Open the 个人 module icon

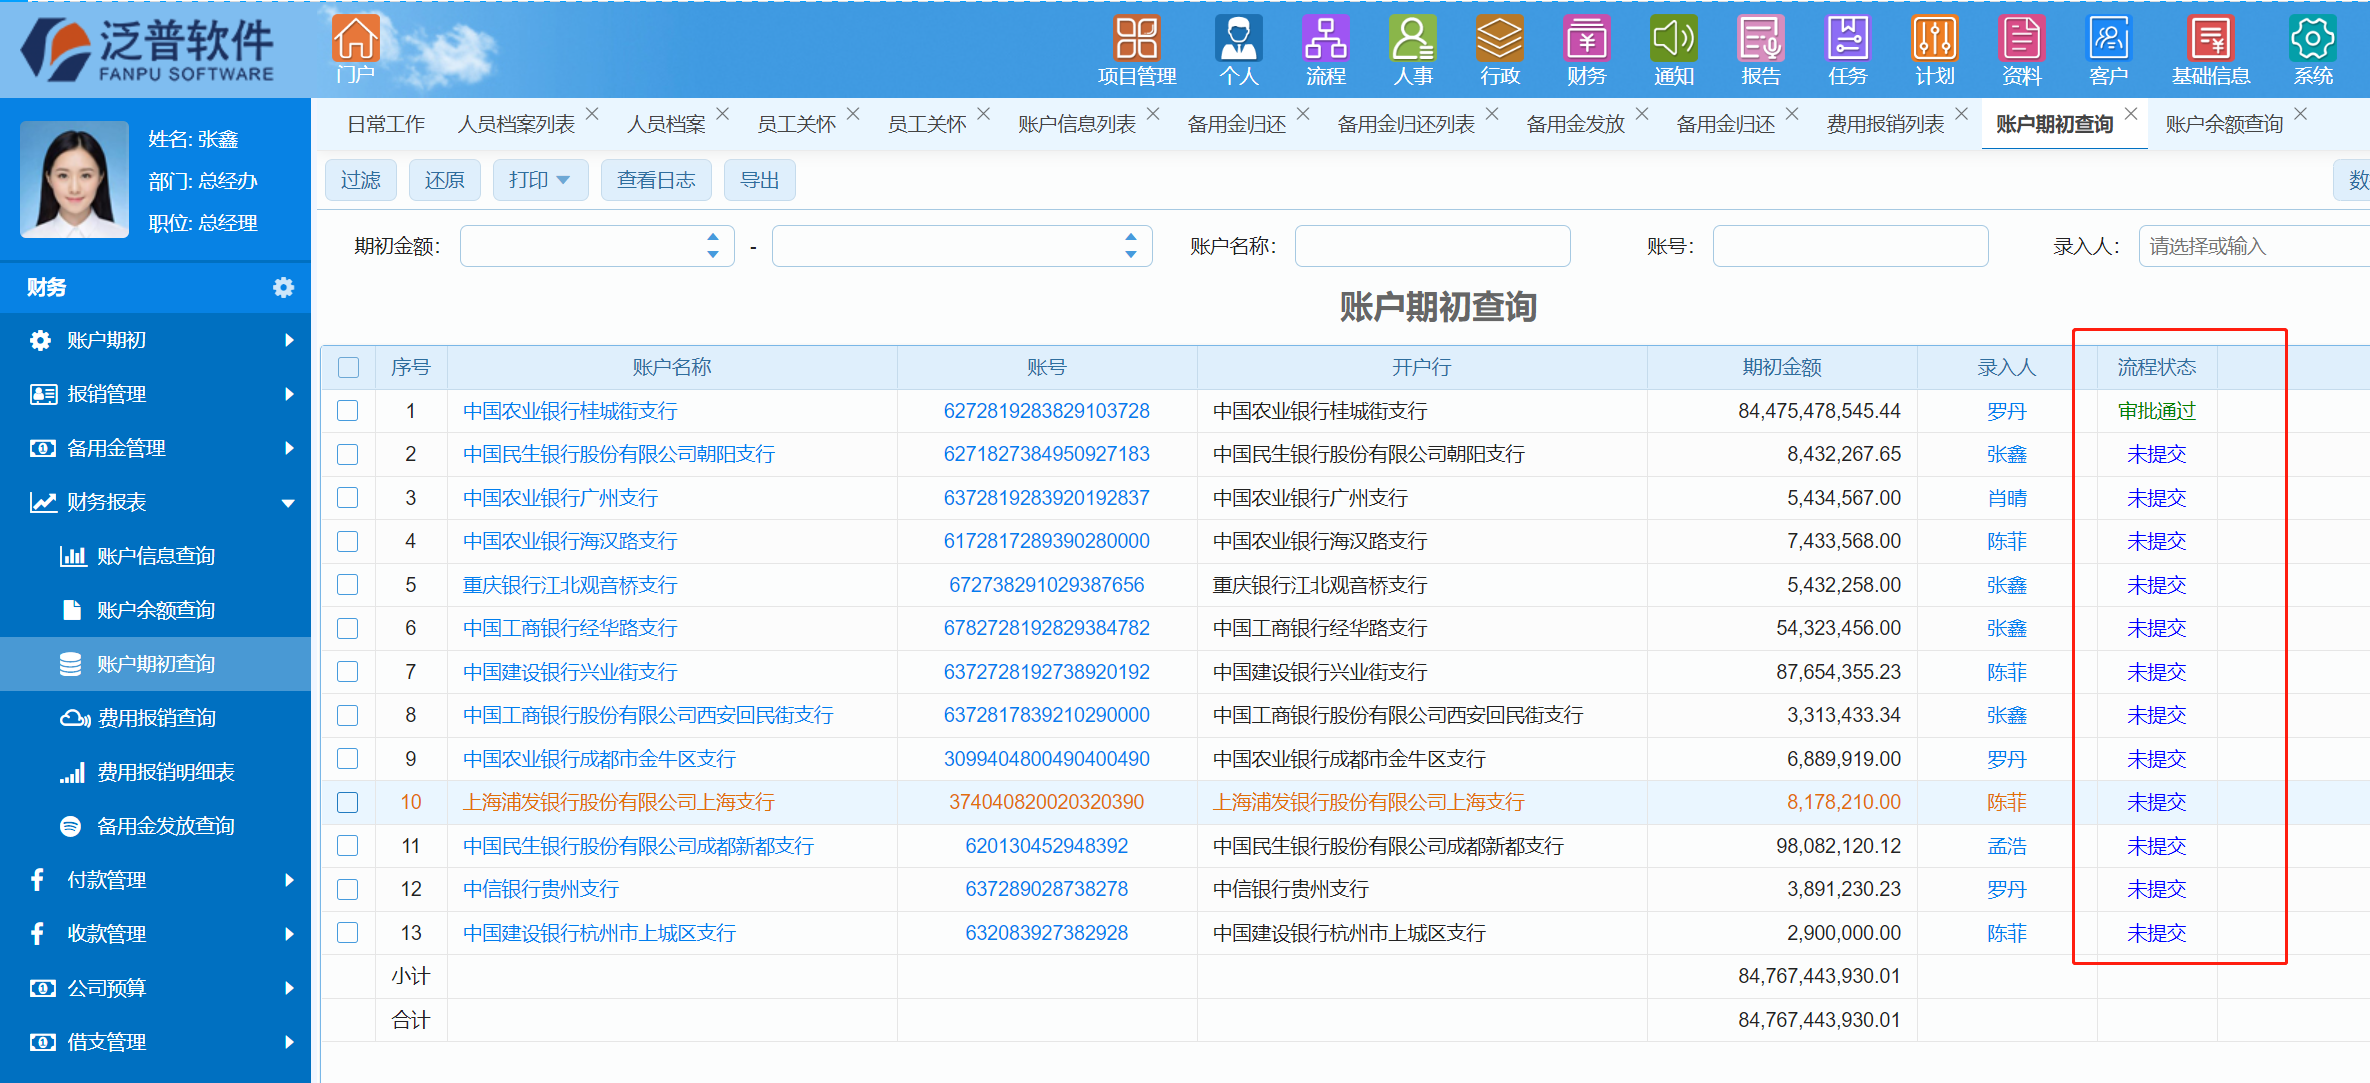(x=1238, y=49)
